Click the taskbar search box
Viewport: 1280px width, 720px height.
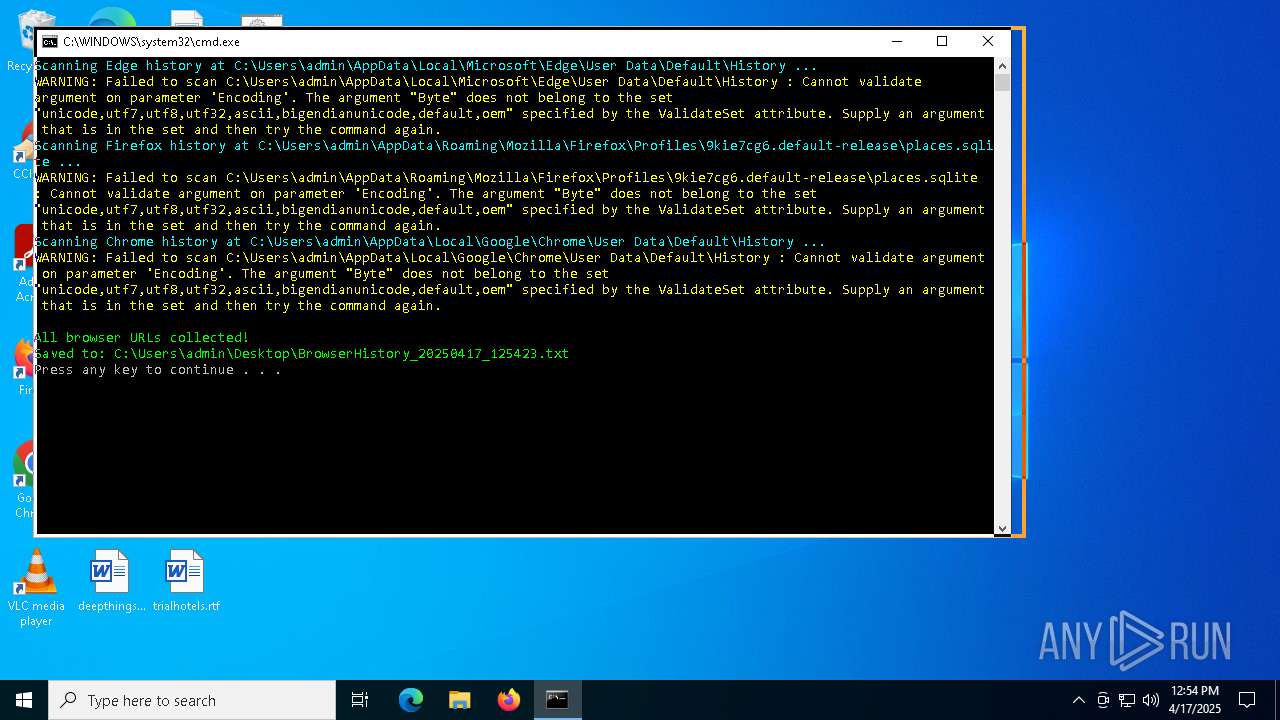(192, 700)
